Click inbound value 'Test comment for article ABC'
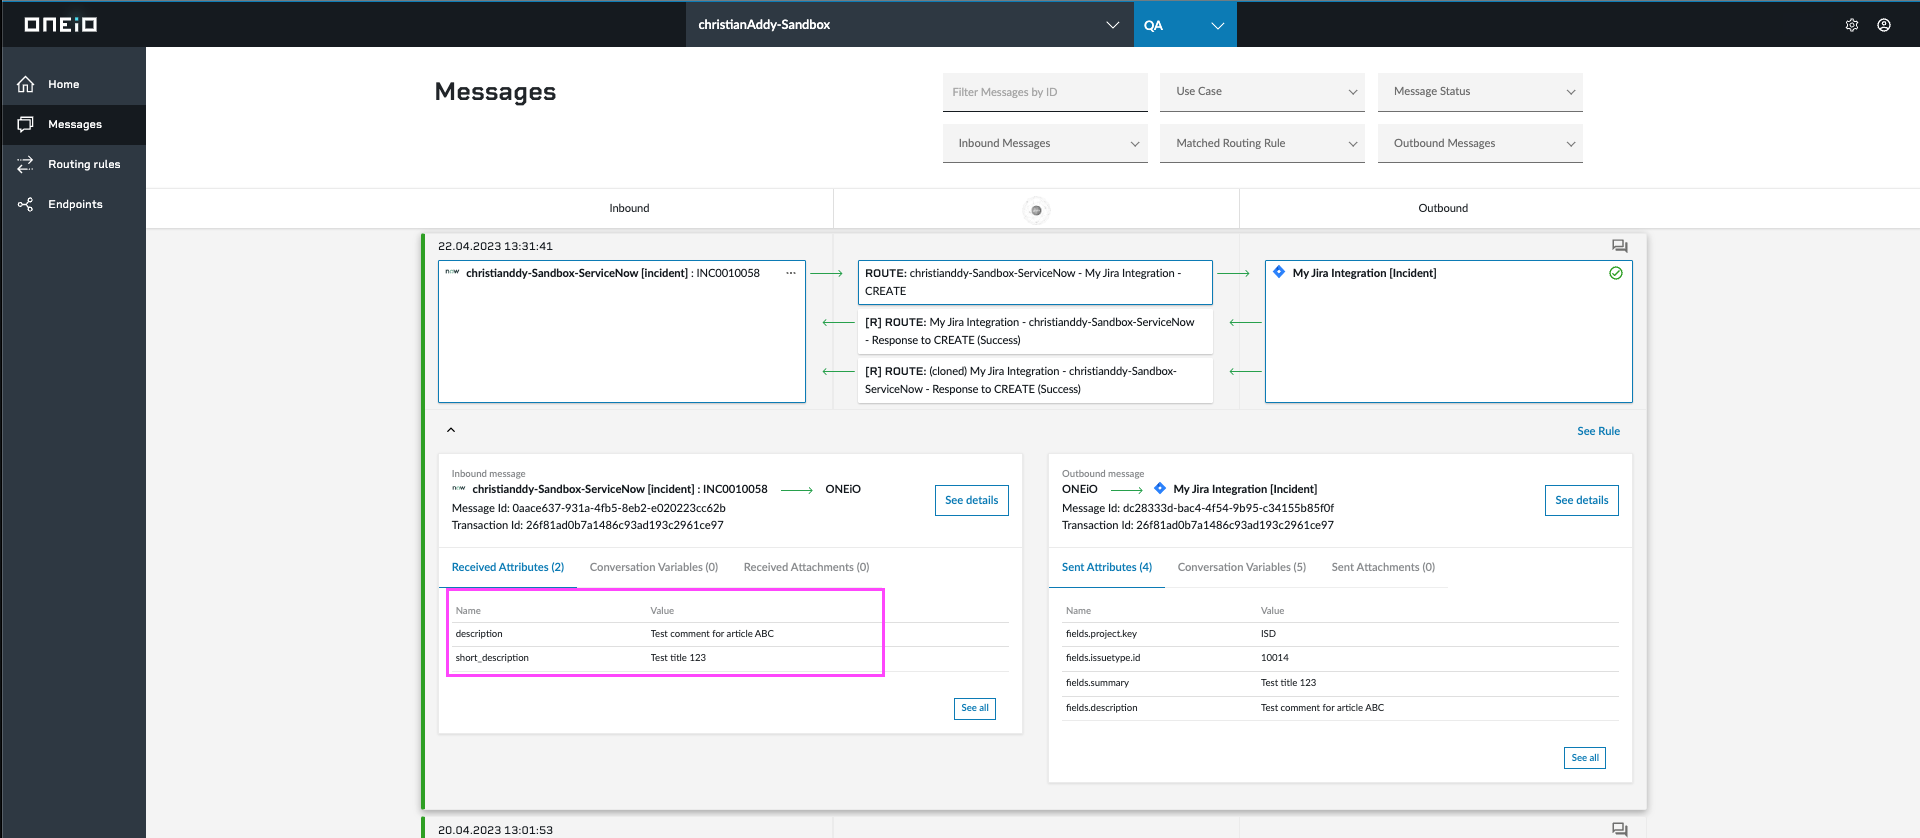Screen dimensions: 1920x838 (x=712, y=634)
